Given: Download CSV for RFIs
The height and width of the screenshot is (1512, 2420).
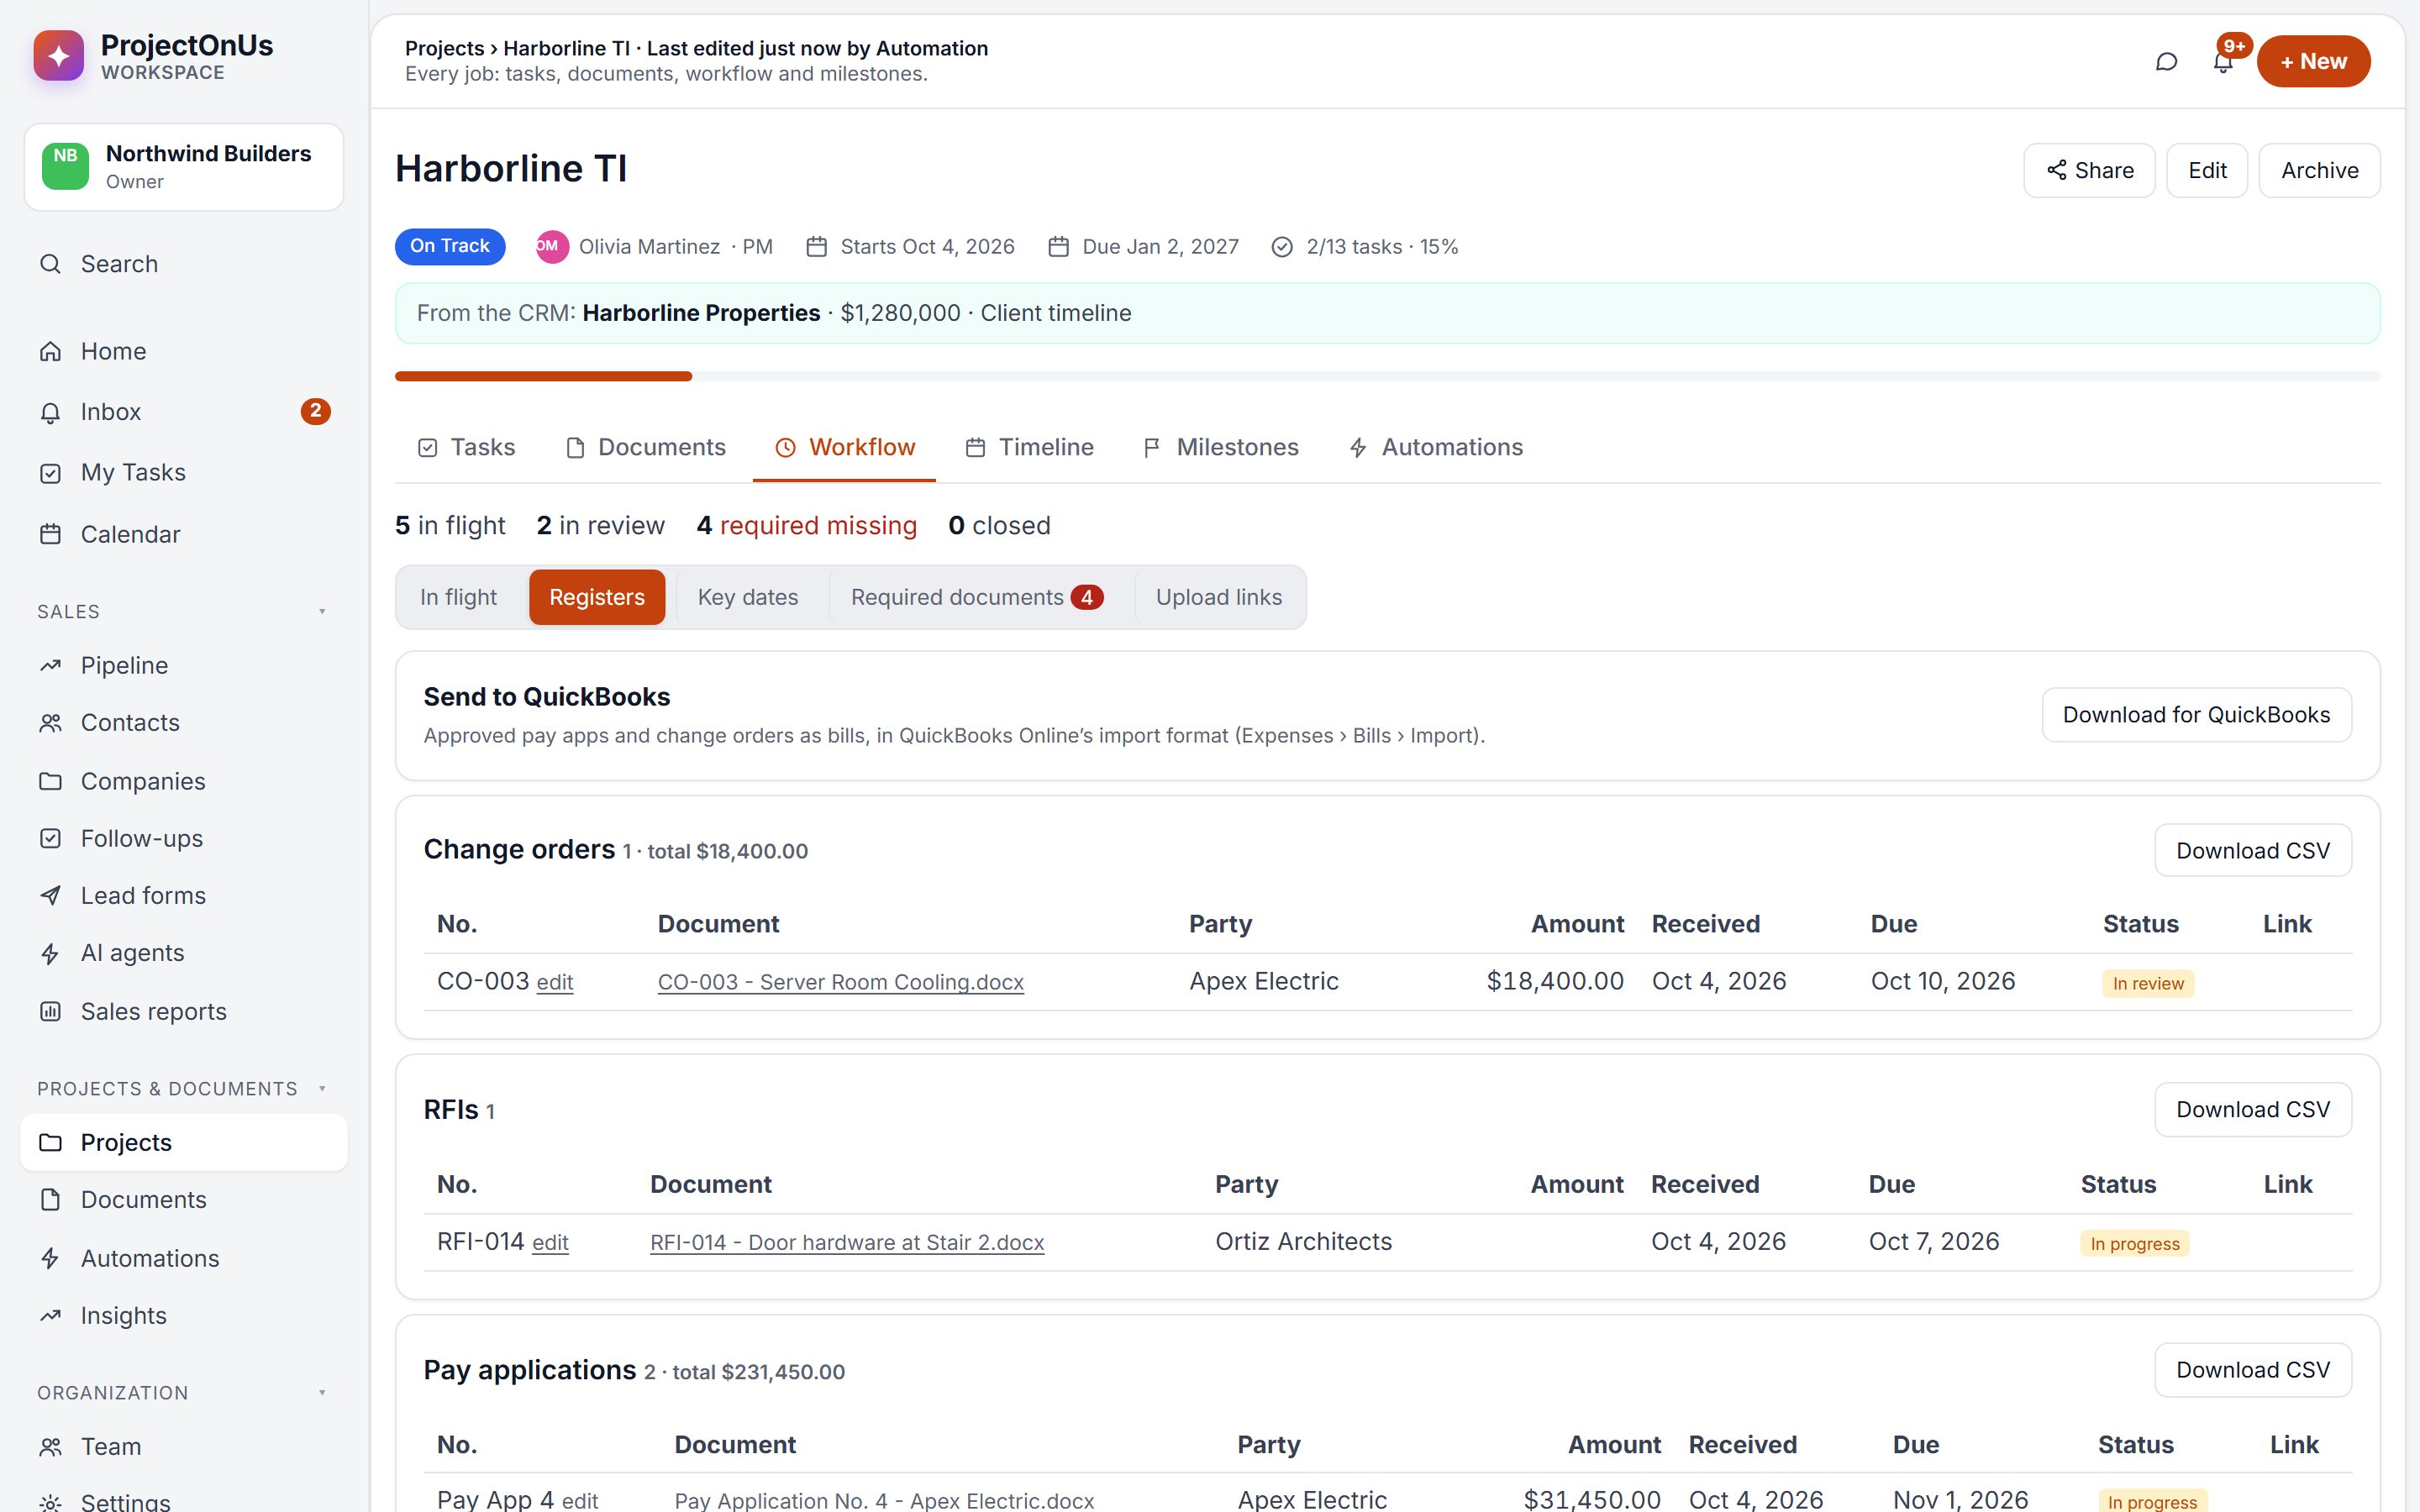Looking at the screenshot, I should [x=2253, y=1110].
